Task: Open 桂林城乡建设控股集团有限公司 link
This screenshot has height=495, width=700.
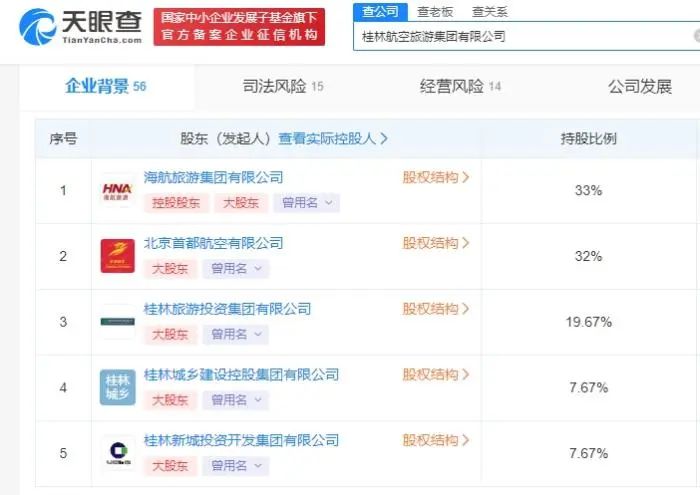Action: pos(241,374)
